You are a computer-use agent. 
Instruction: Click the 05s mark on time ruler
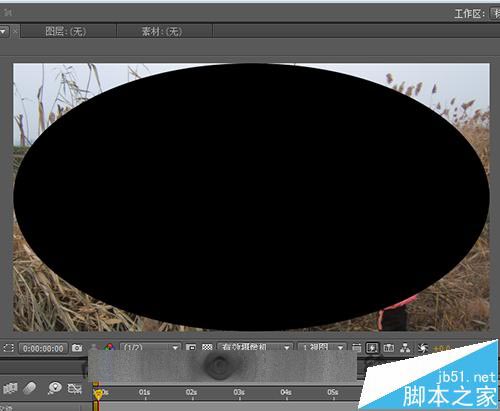pyautogui.click(x=333, y=392)
